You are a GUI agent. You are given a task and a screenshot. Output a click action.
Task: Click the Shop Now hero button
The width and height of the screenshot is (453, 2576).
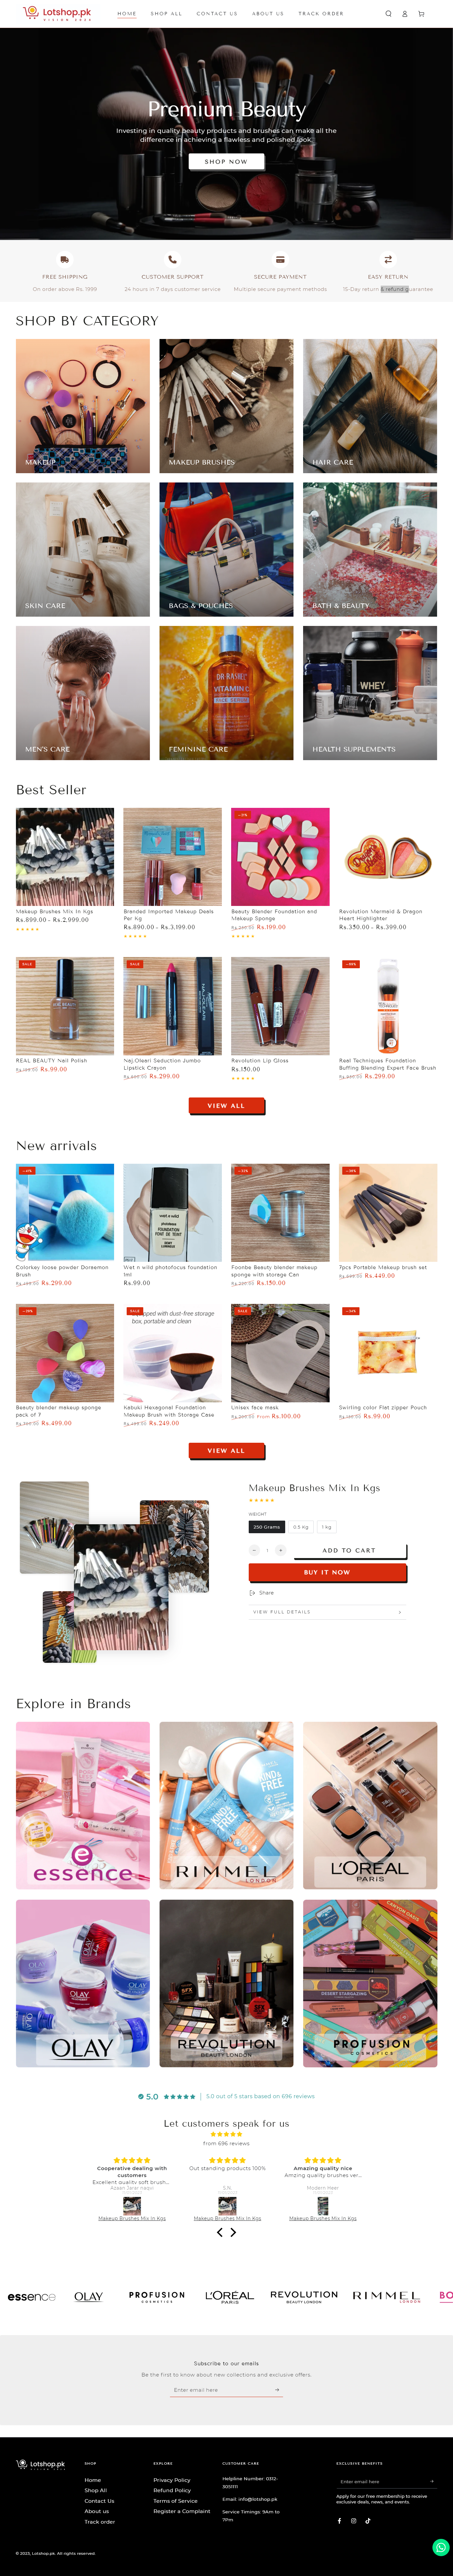coord(226,161)
